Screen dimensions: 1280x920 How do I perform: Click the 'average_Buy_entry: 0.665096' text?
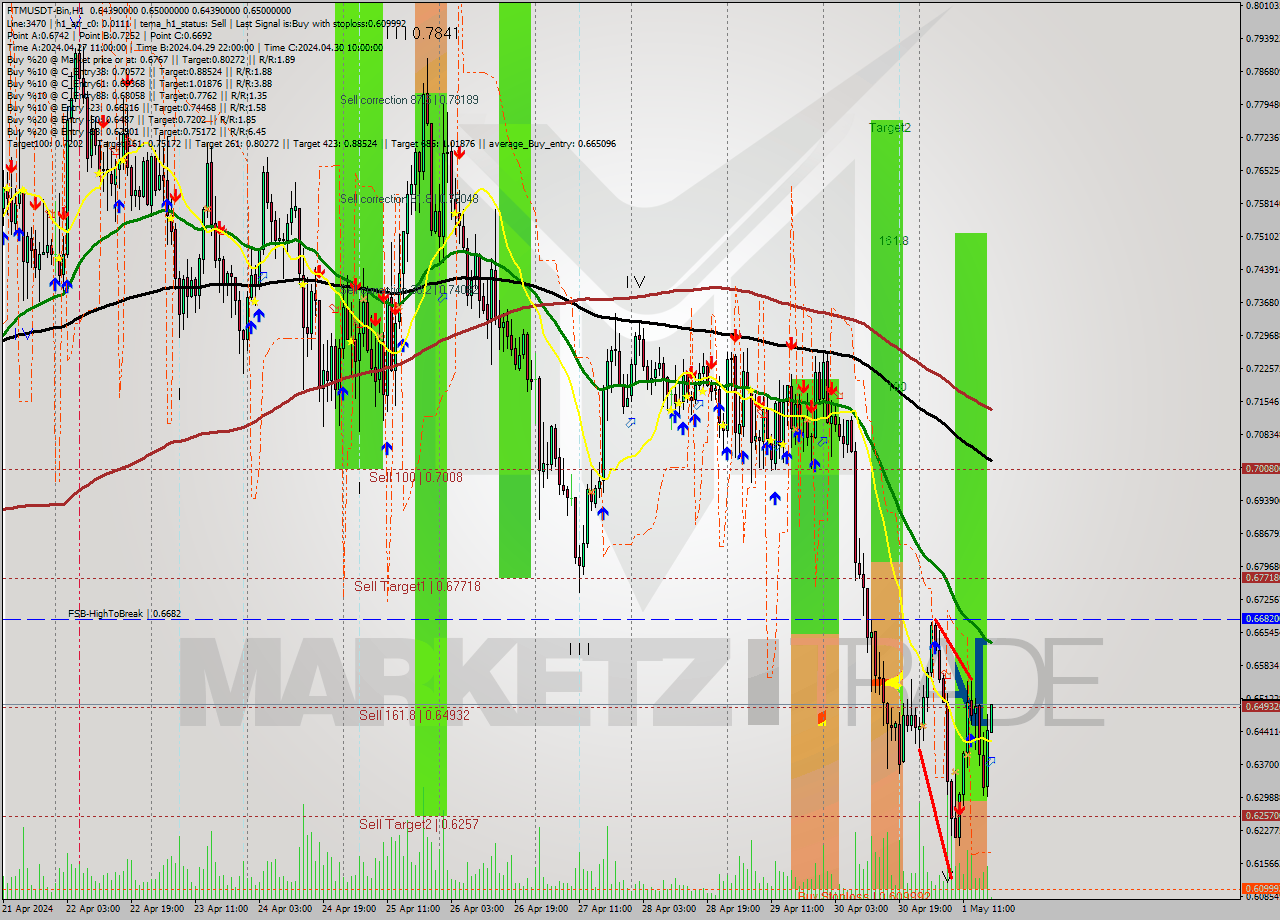(551, 144)
